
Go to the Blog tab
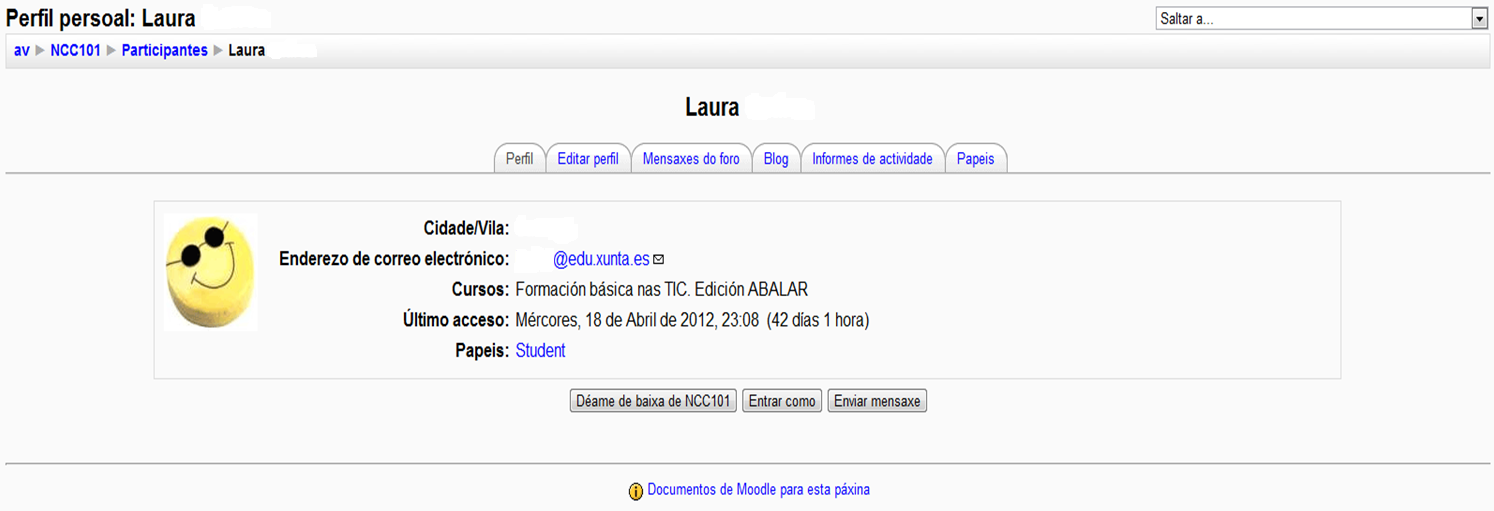tap(776, 159)
